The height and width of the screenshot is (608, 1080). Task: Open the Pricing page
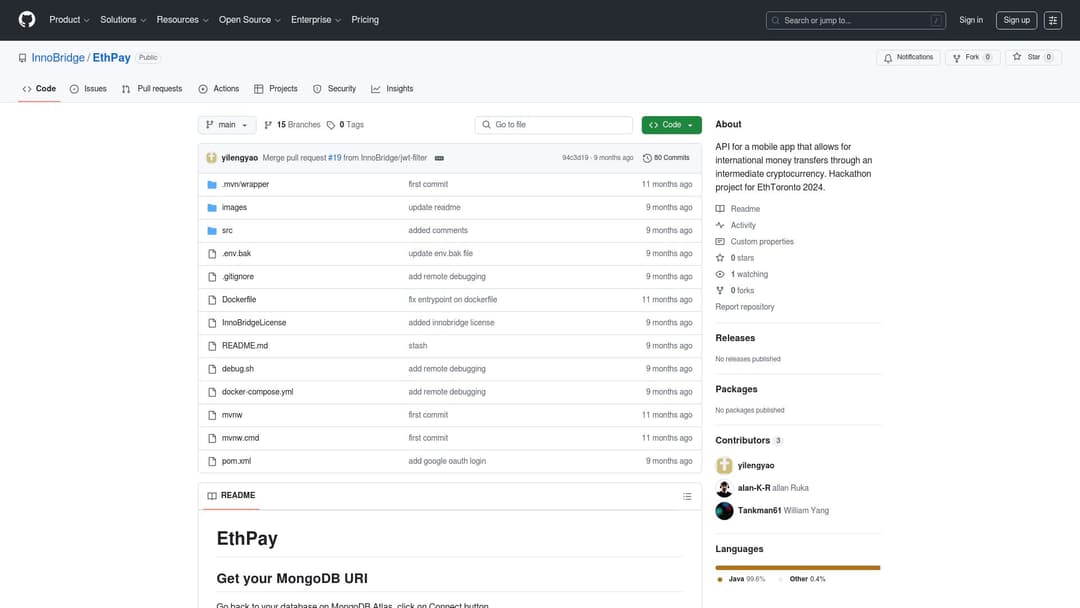[365, 20]
